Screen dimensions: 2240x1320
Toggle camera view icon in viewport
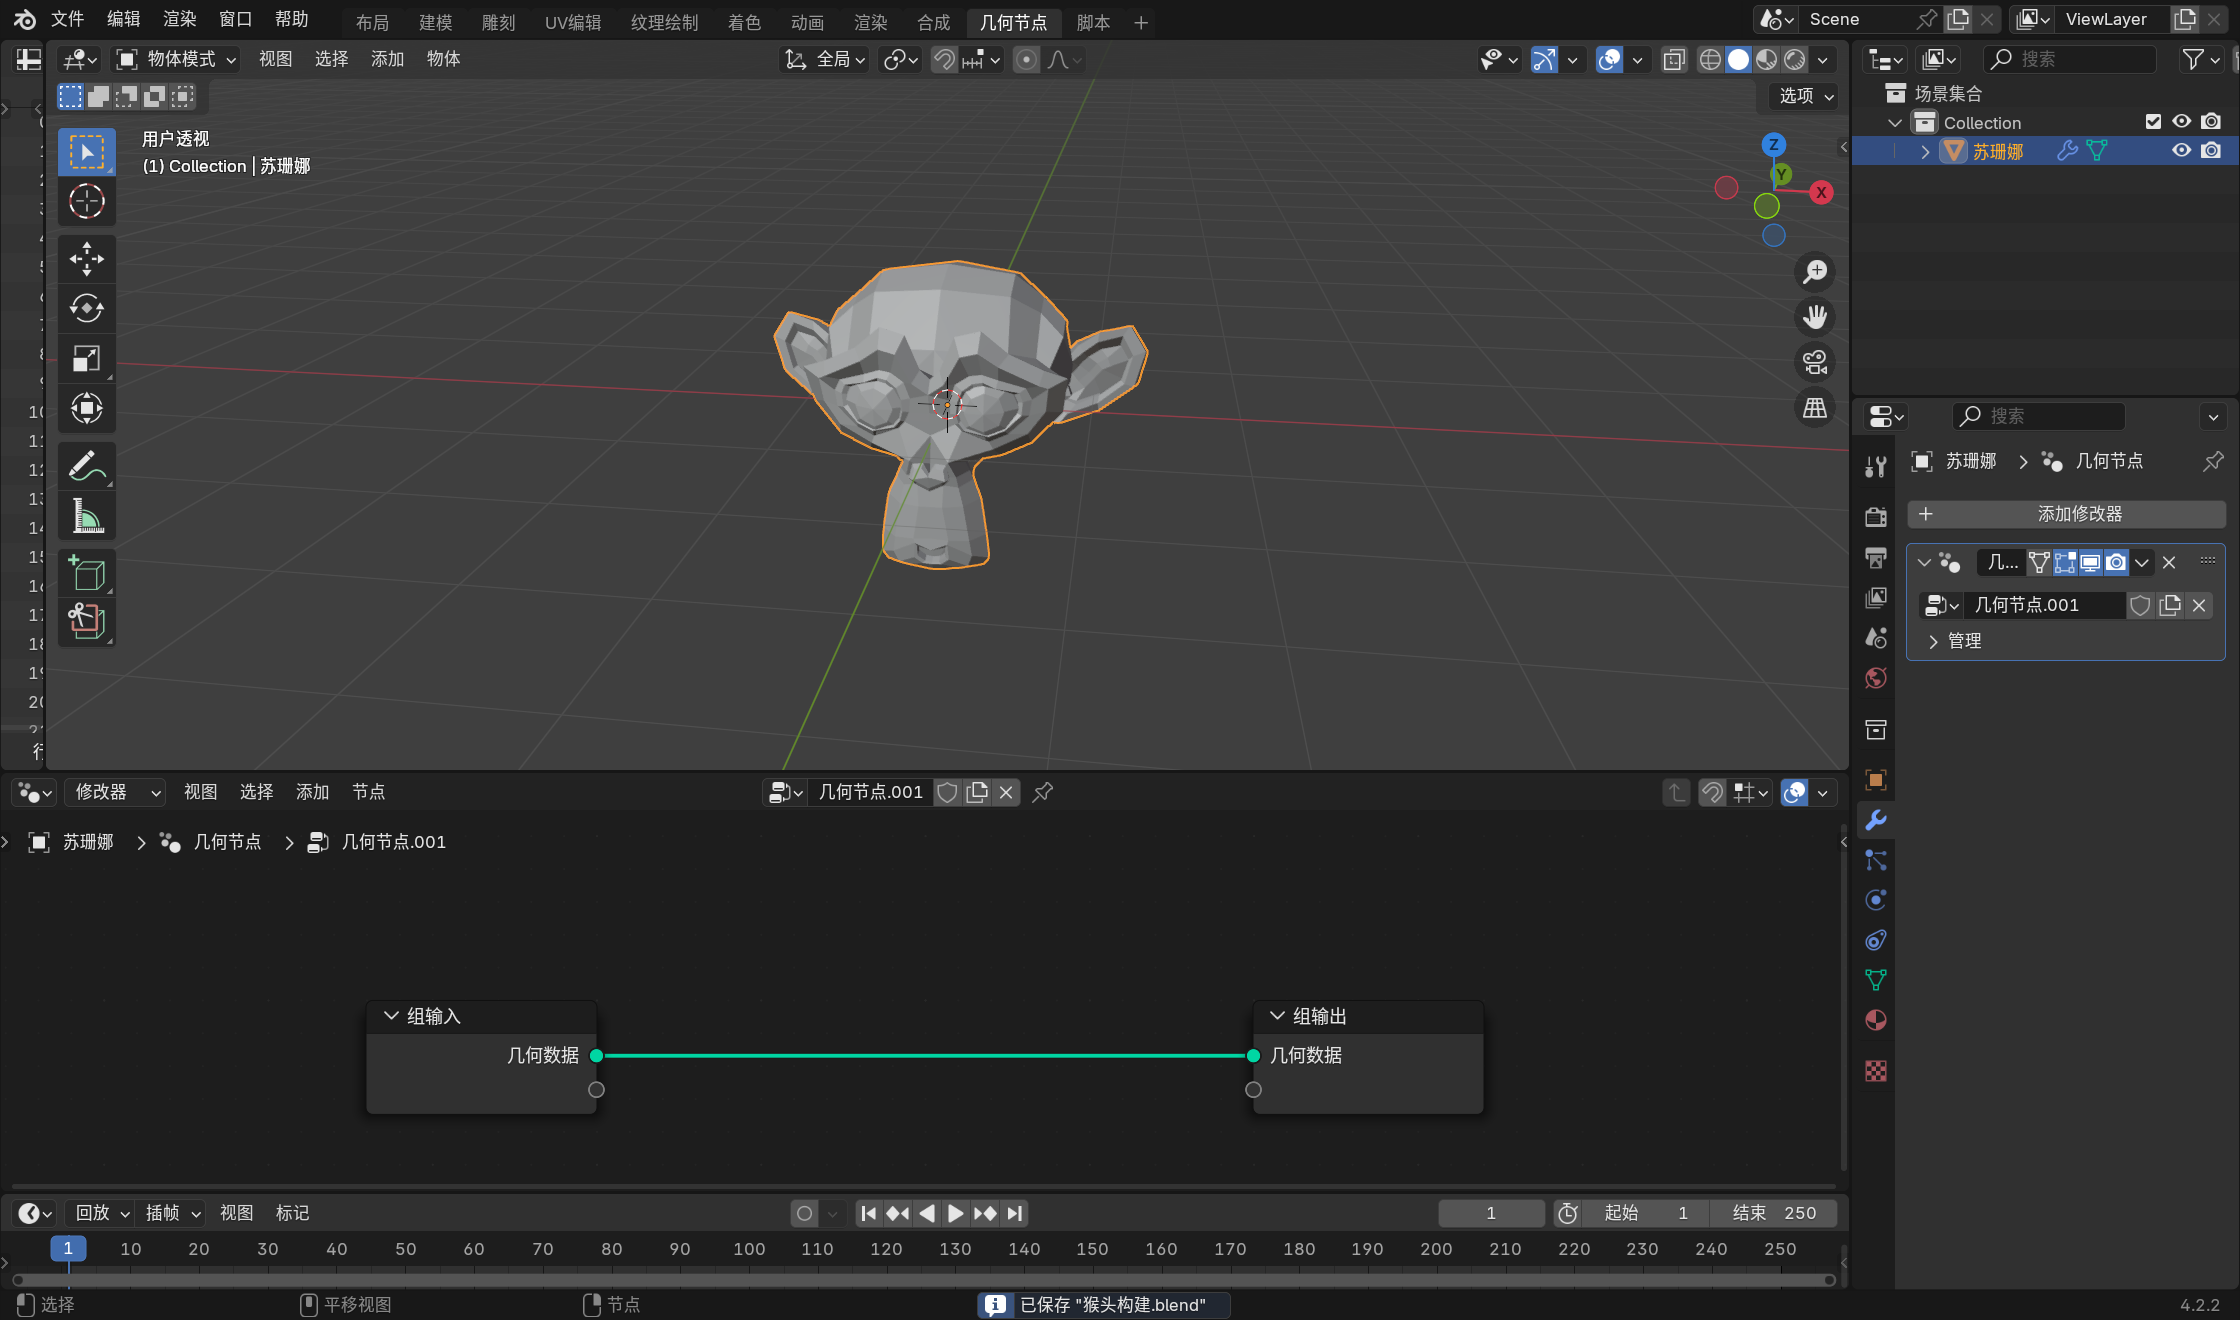1815,362
